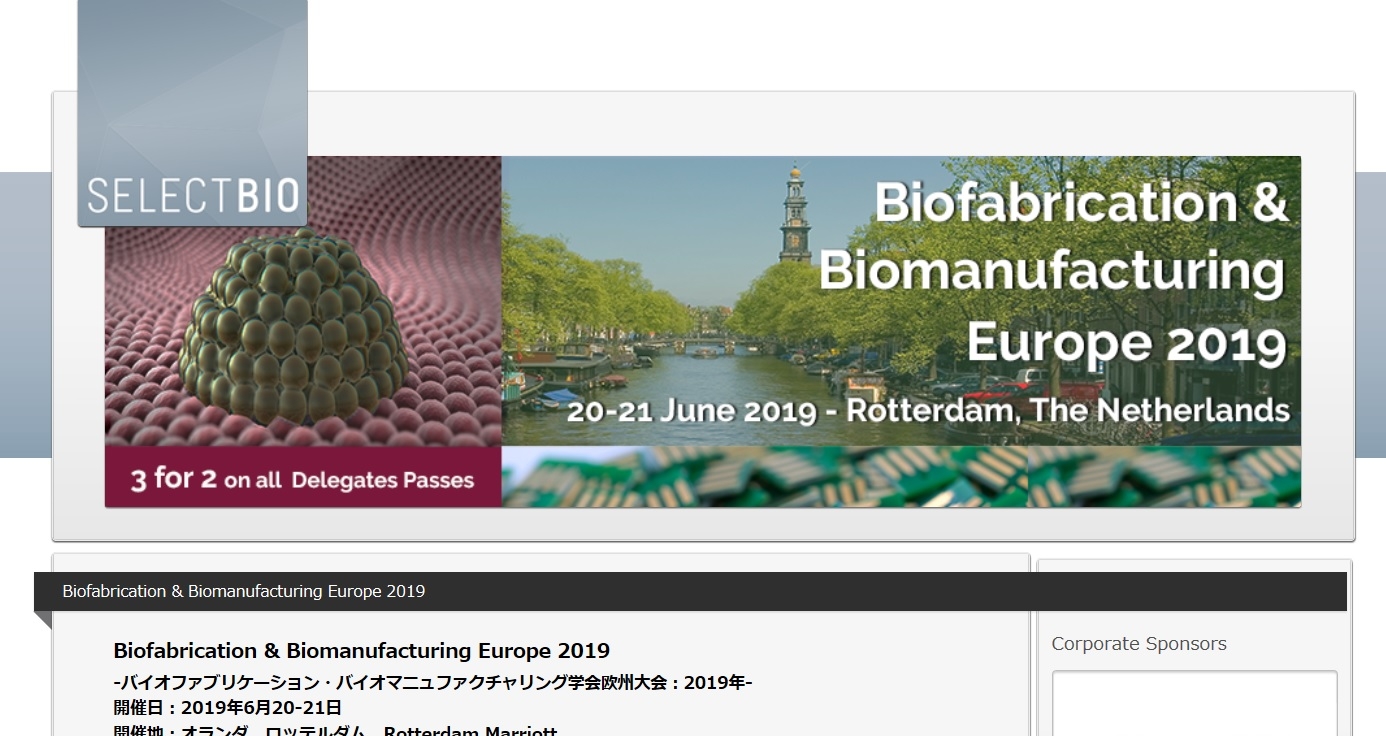Click the folded ribbon corner under the title bar
The image size is (1386, 736).
[x=42, y=619]
